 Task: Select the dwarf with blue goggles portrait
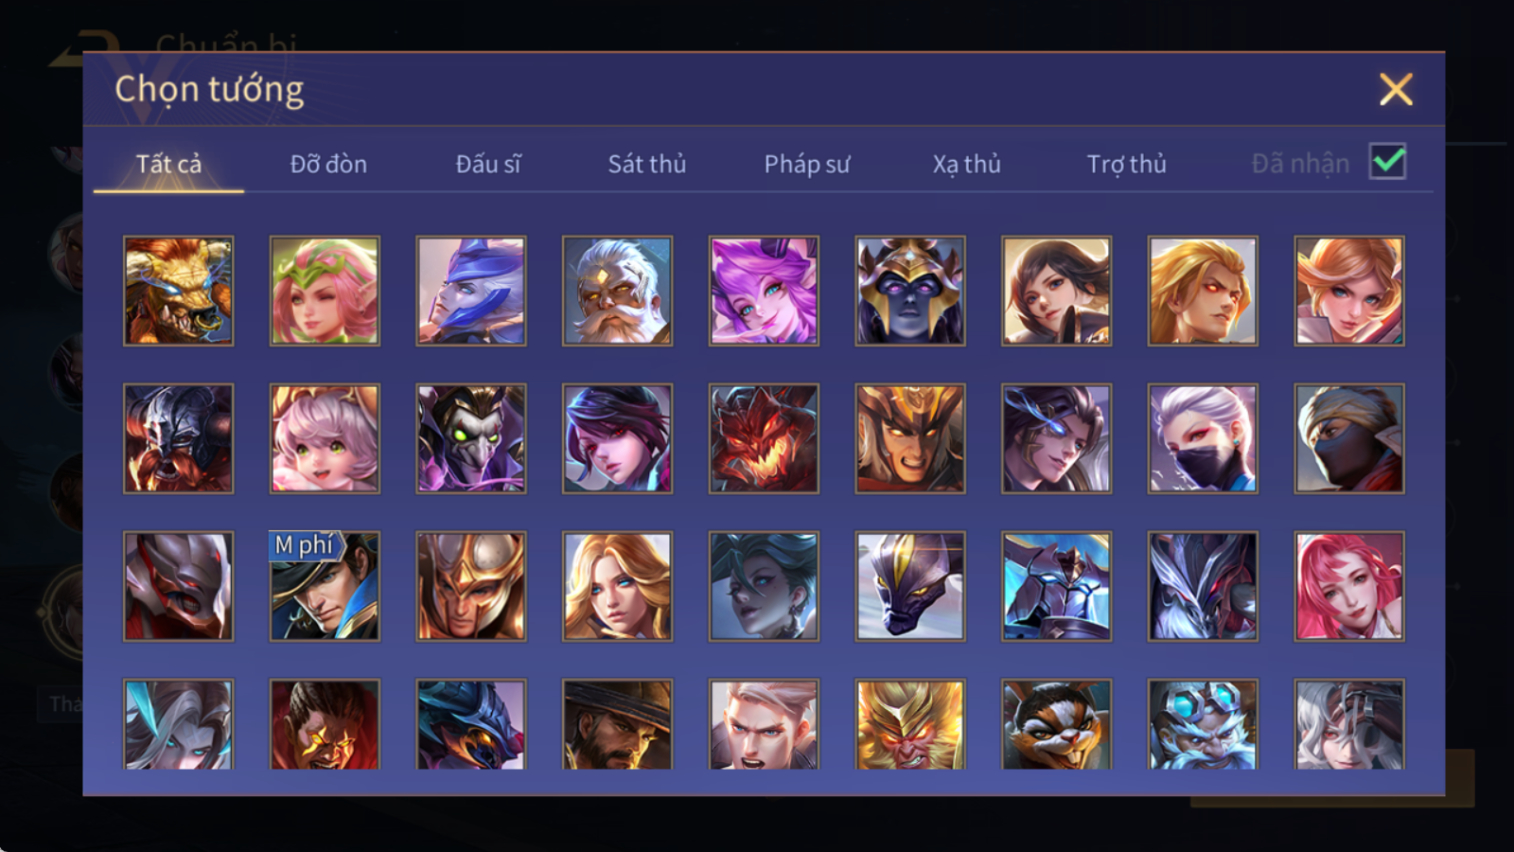(1203, 725)
